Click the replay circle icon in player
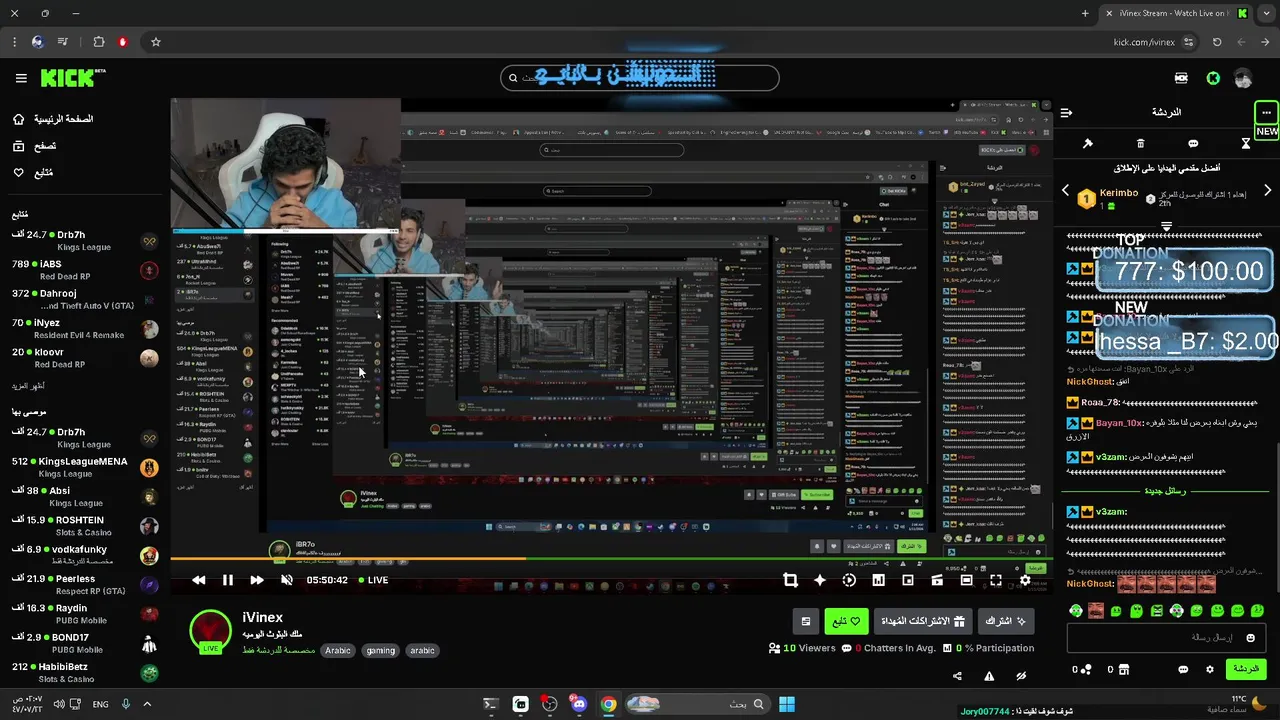Viewport: 1280px width, 720px height. pyautogui.click(x=849, y=580)
